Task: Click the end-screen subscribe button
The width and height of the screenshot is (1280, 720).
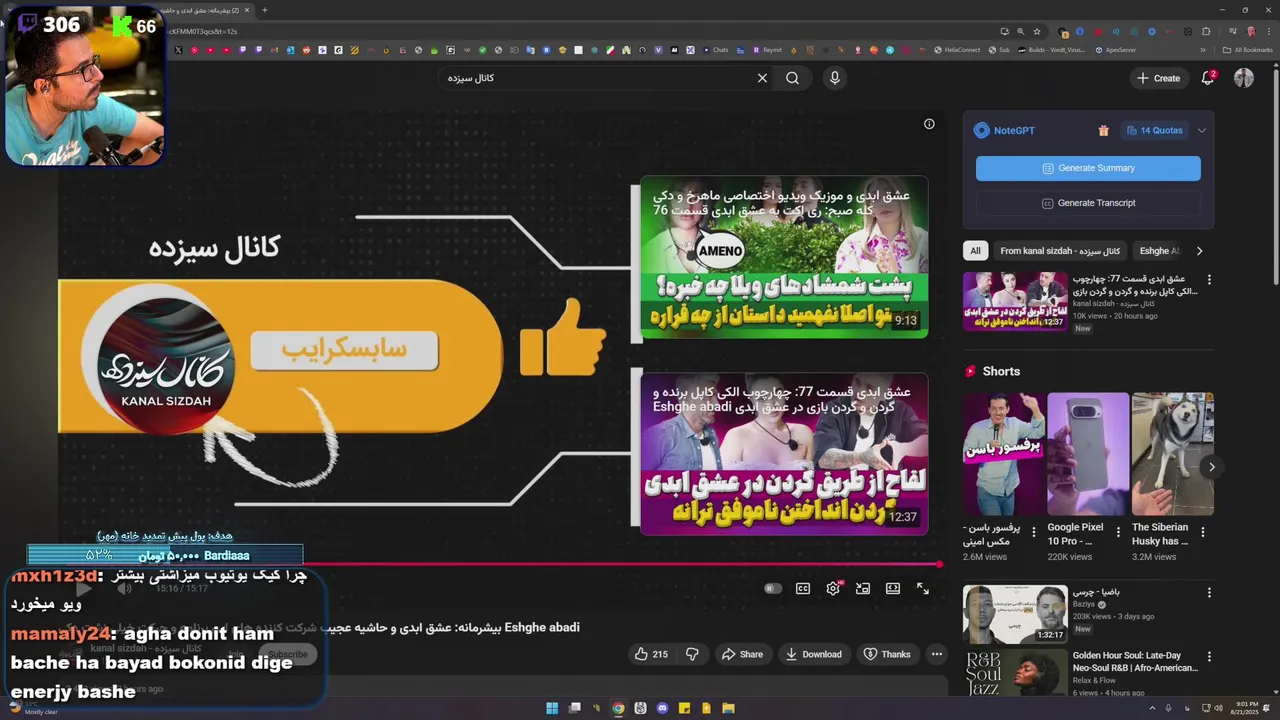Action: [x=344, y=350]
